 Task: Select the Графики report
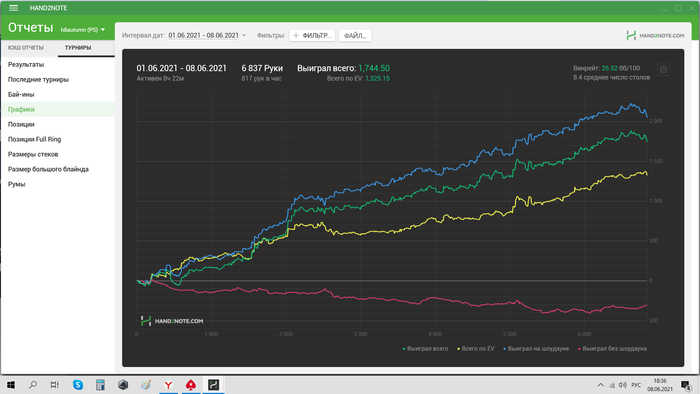(58, 109)
